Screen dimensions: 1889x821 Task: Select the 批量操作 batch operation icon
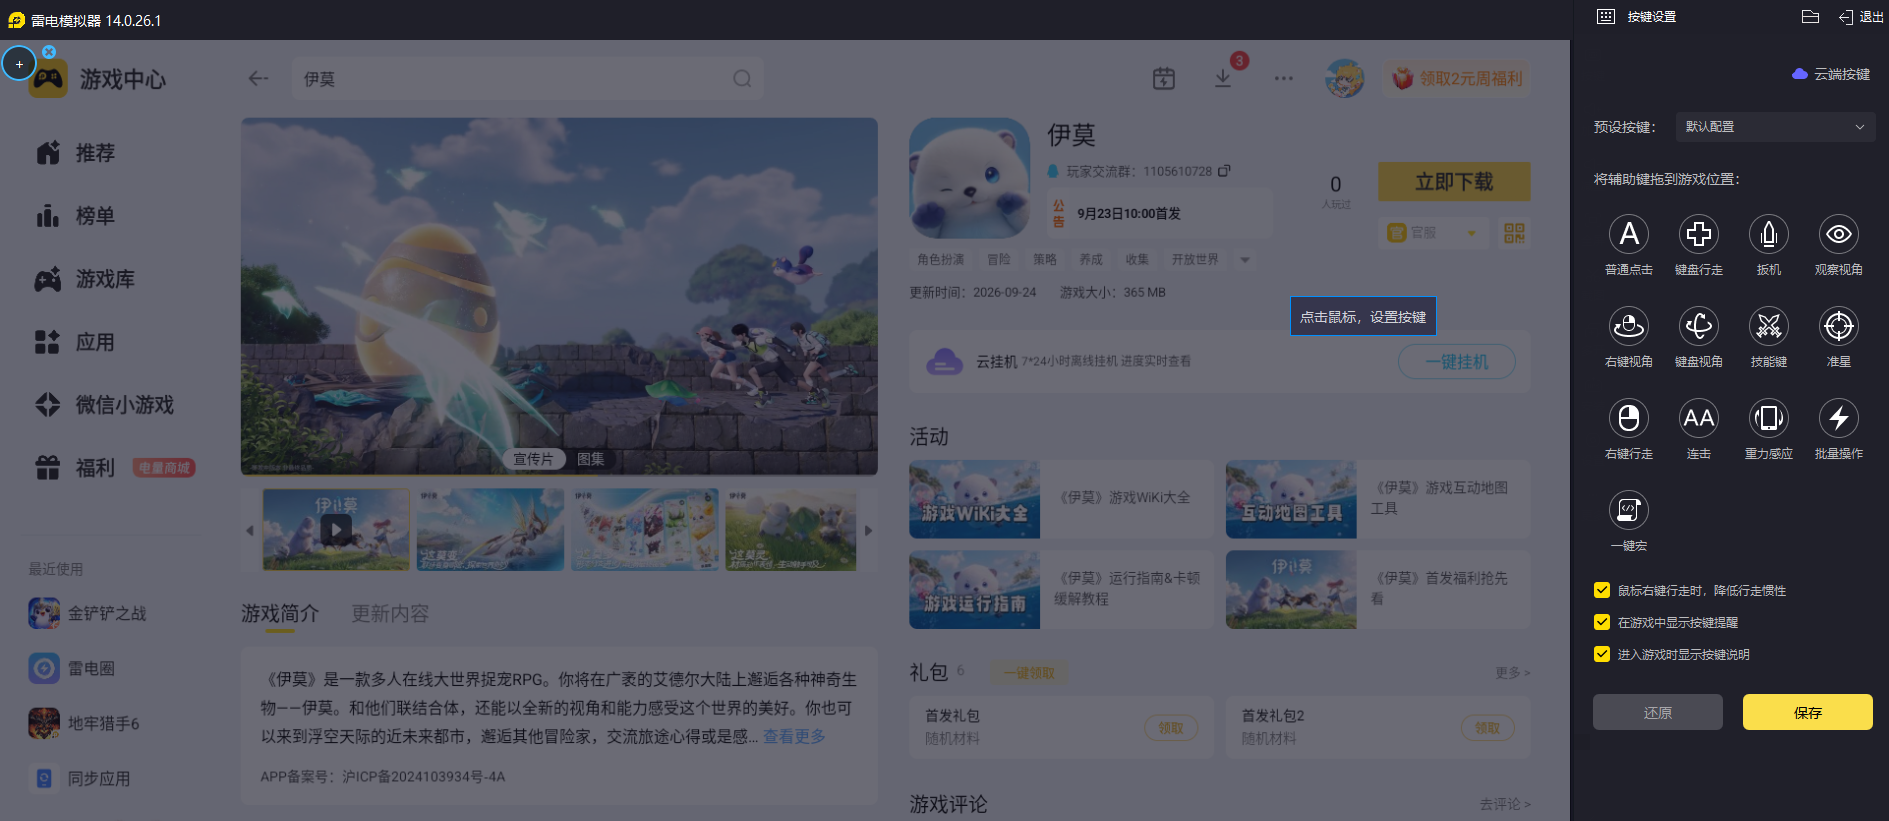click(1838, 418)
